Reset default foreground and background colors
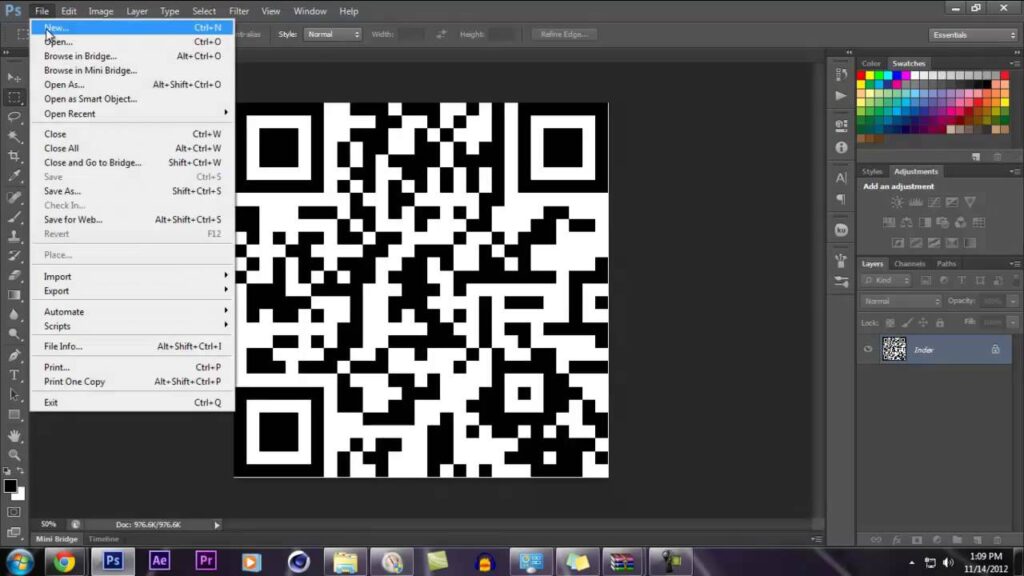Screen dimensions: 1024x576 7,470
